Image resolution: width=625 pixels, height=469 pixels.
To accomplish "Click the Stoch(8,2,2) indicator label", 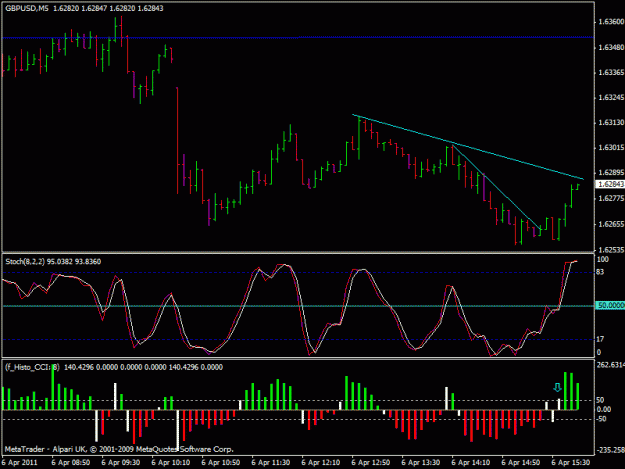I will coord(25,261).
